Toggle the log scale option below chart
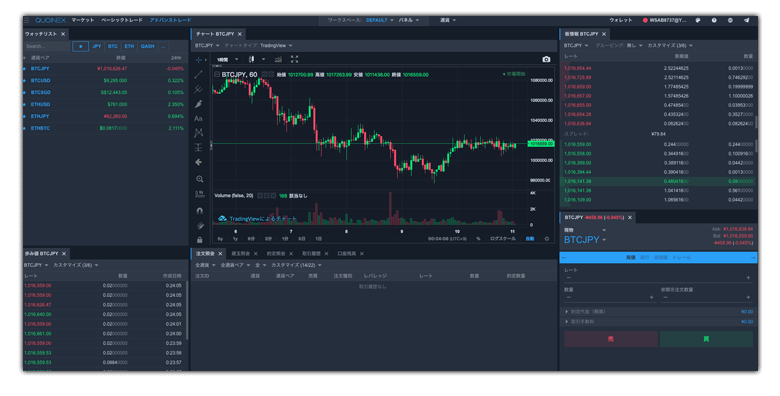Screen dimensions: 780x396 click(503, 239)
